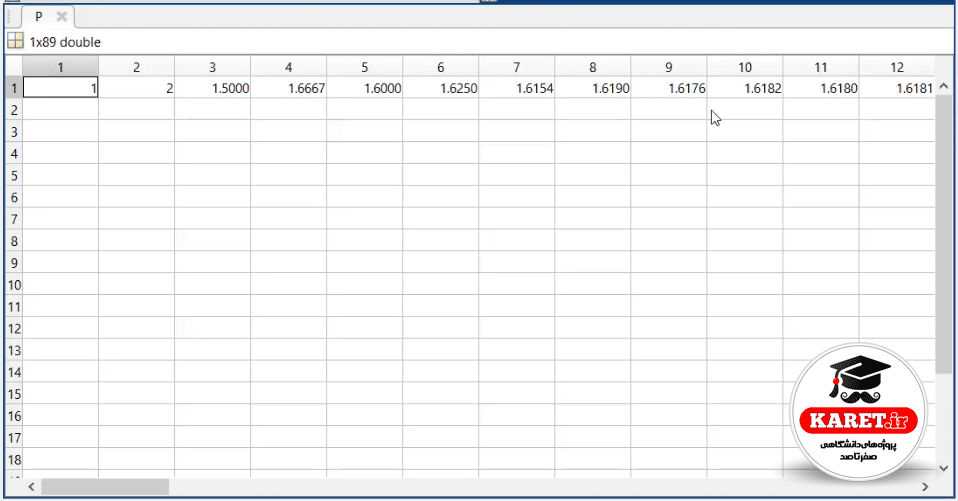Click the variable grid icon beside 1x89 double

tap(15, 42)
